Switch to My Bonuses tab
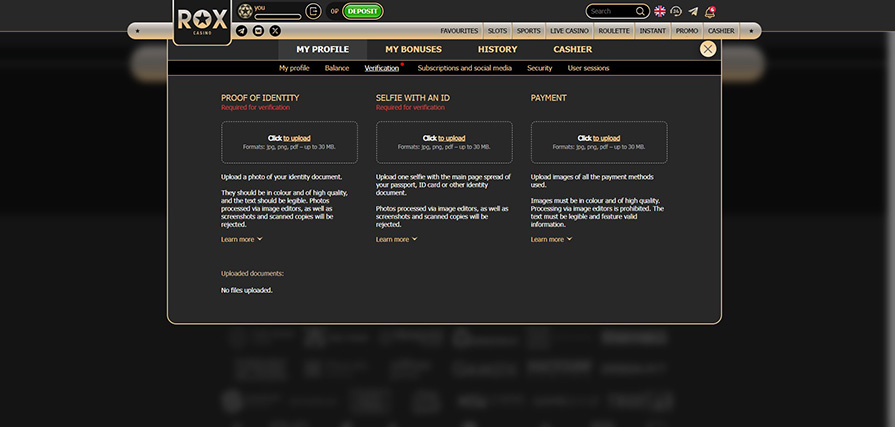This screenshot has height=427, width=895. click(x=413, y=50)
